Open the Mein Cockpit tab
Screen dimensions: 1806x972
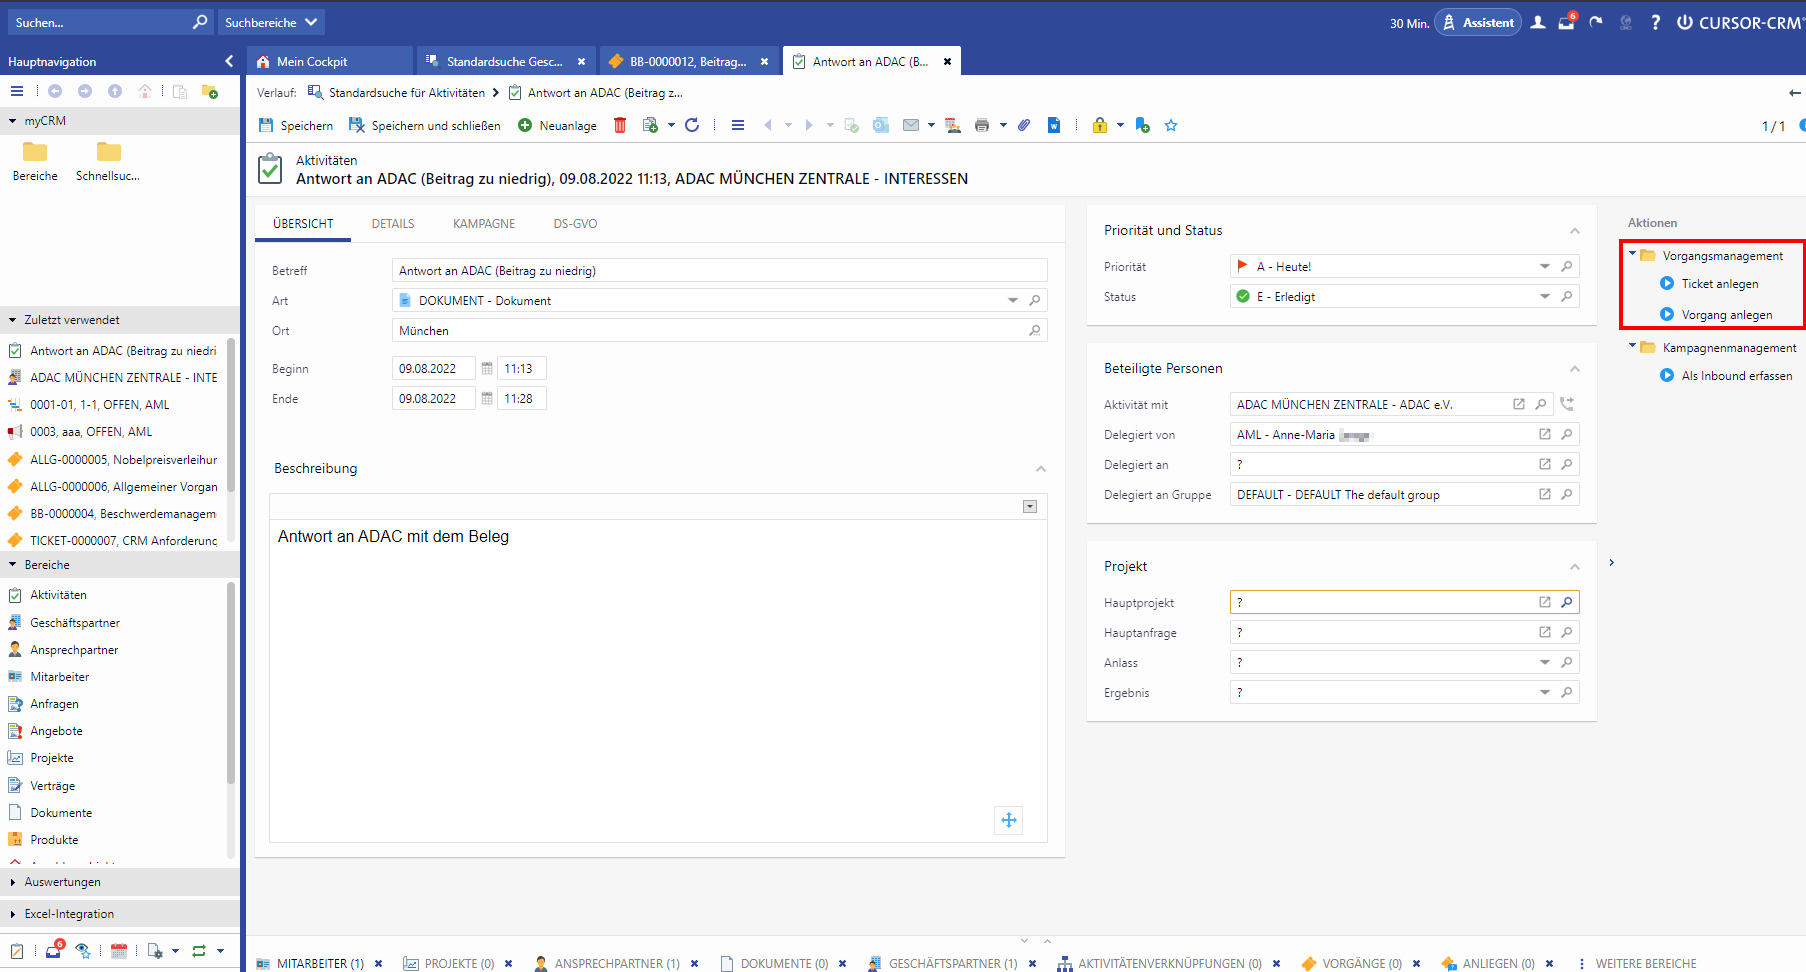click(x=312, y=62)
